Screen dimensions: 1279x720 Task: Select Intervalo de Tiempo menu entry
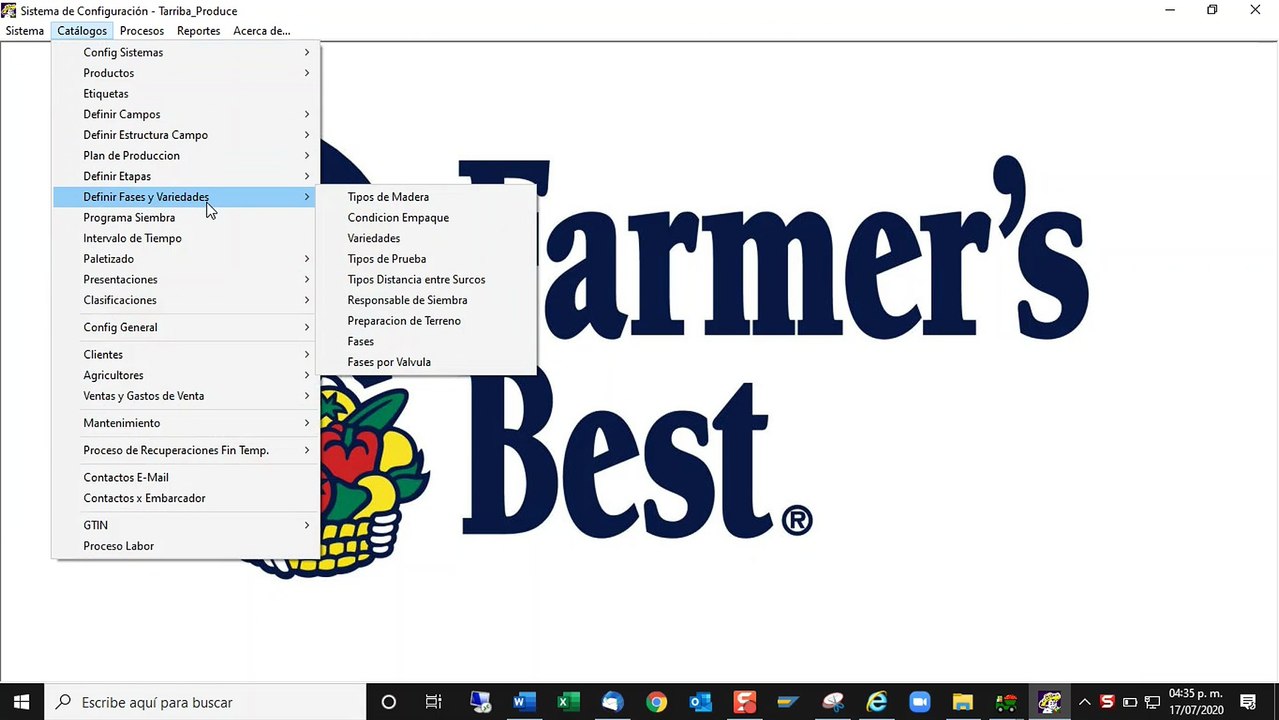[x=186, y=238]
